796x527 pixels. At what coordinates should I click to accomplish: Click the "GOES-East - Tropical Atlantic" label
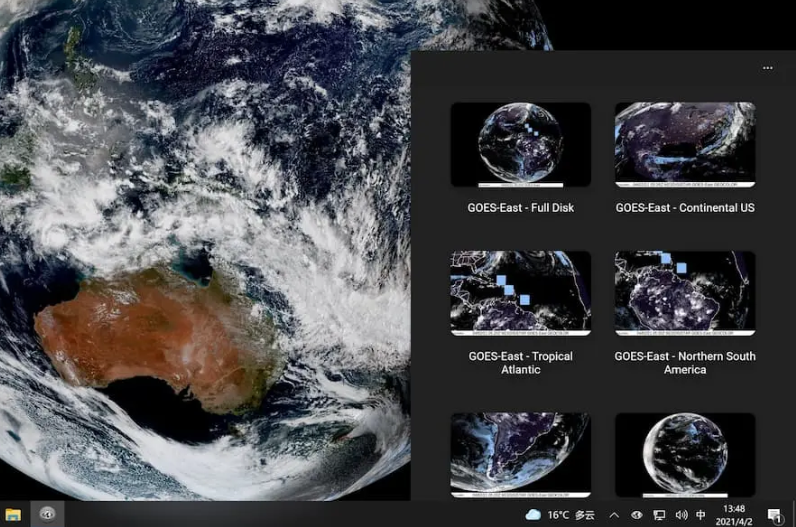(x=520, y=363)
